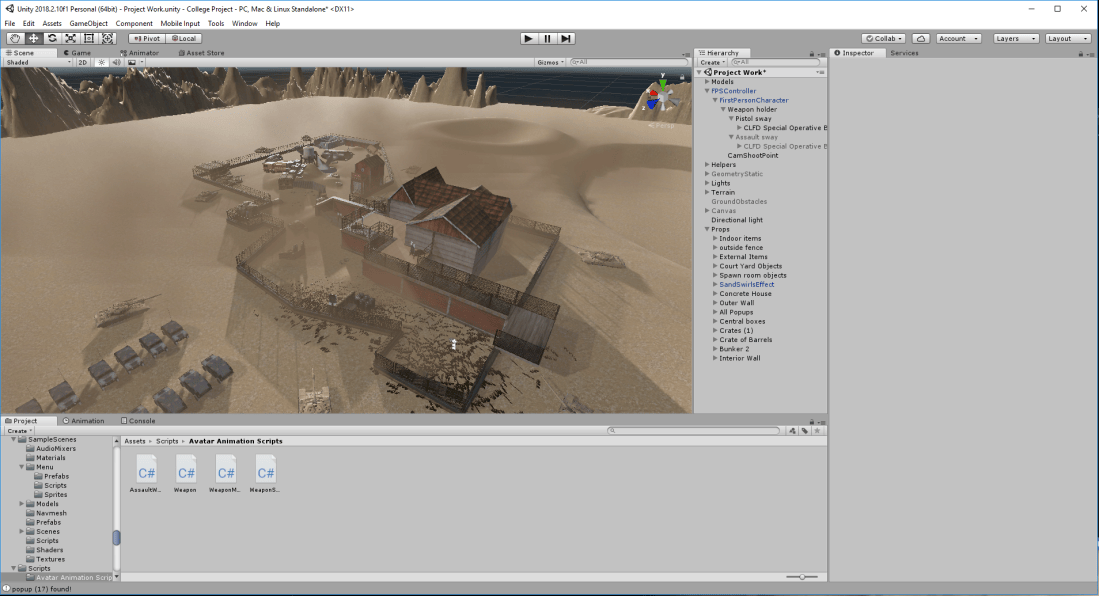This screenshot has height=596, width=1099.
Task: Open the cloud Services button
Action: click(921, 39)
